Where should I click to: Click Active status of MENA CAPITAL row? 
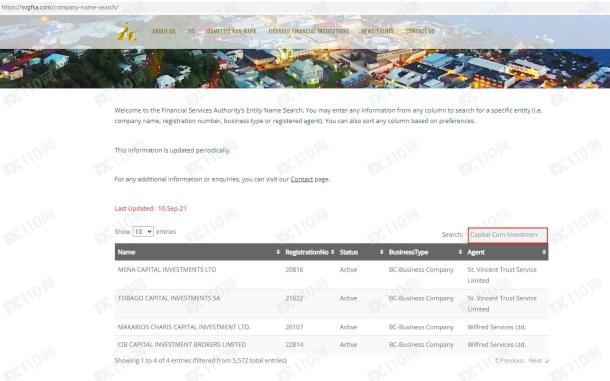[x=348, y=270]
